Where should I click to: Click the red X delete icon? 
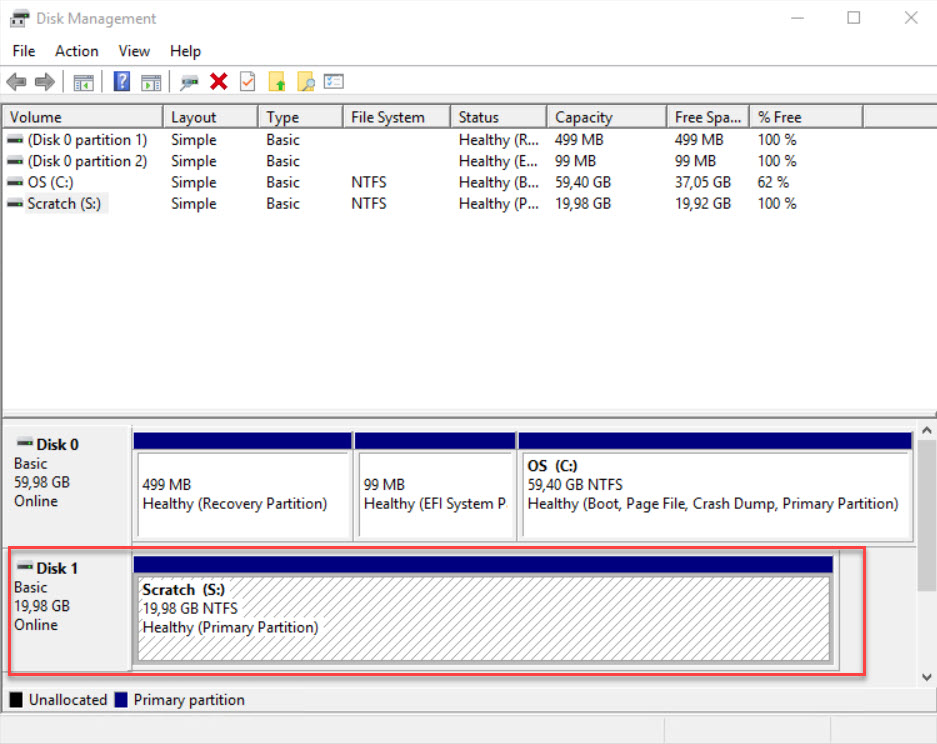(218, 82)
